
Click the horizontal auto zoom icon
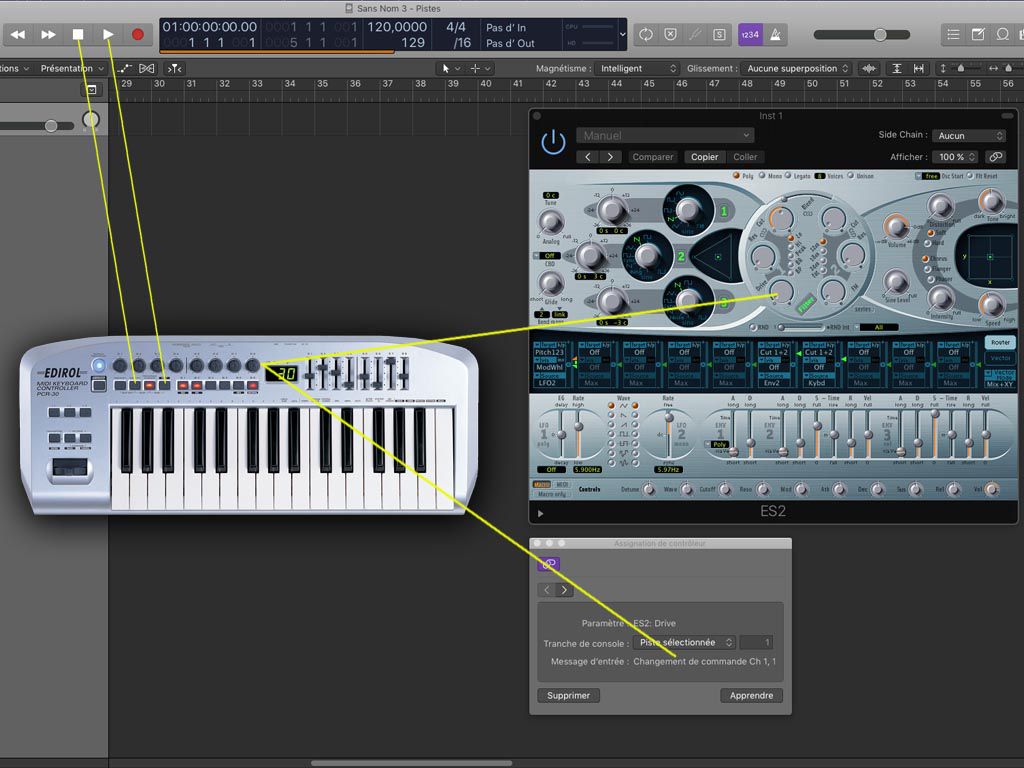click(x=919, y=69)
